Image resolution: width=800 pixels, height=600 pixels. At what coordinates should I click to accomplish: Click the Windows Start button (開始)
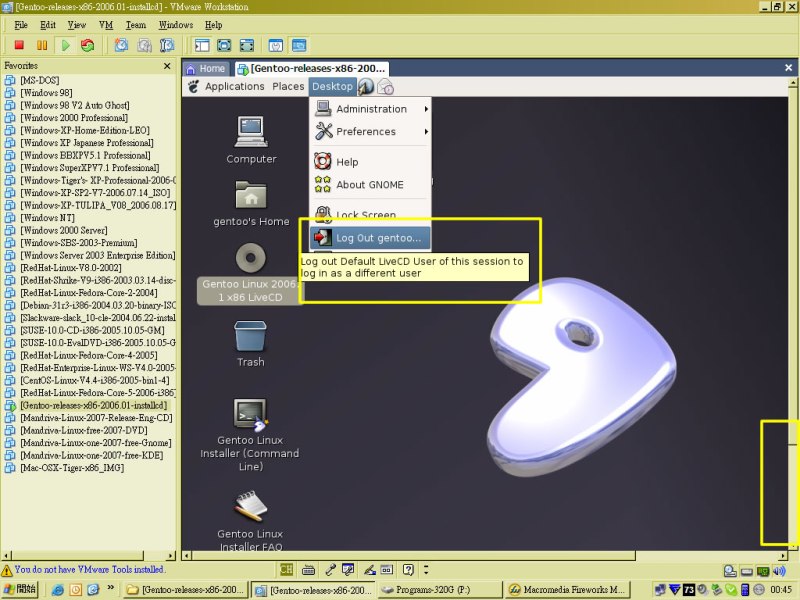20,589
